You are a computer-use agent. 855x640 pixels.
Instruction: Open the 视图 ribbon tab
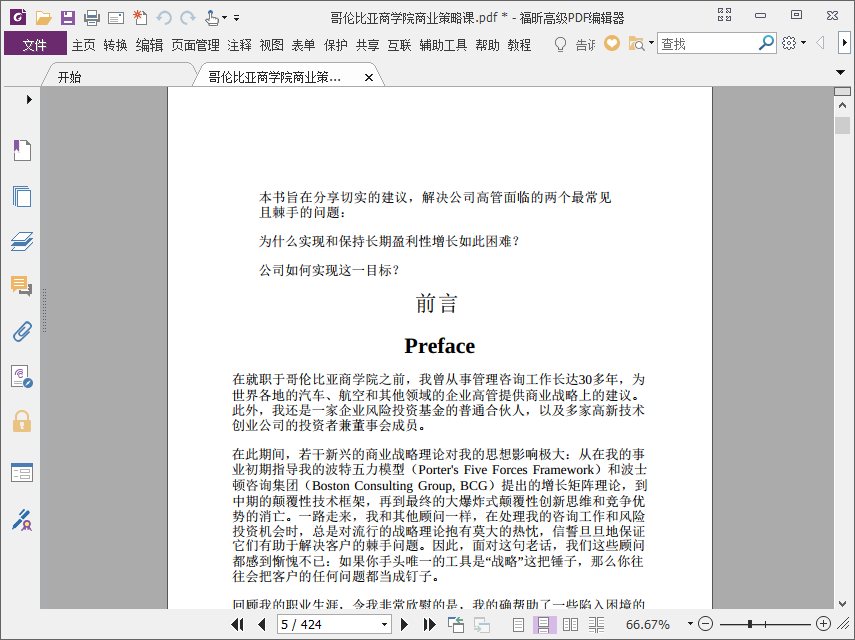click(272, 45)
